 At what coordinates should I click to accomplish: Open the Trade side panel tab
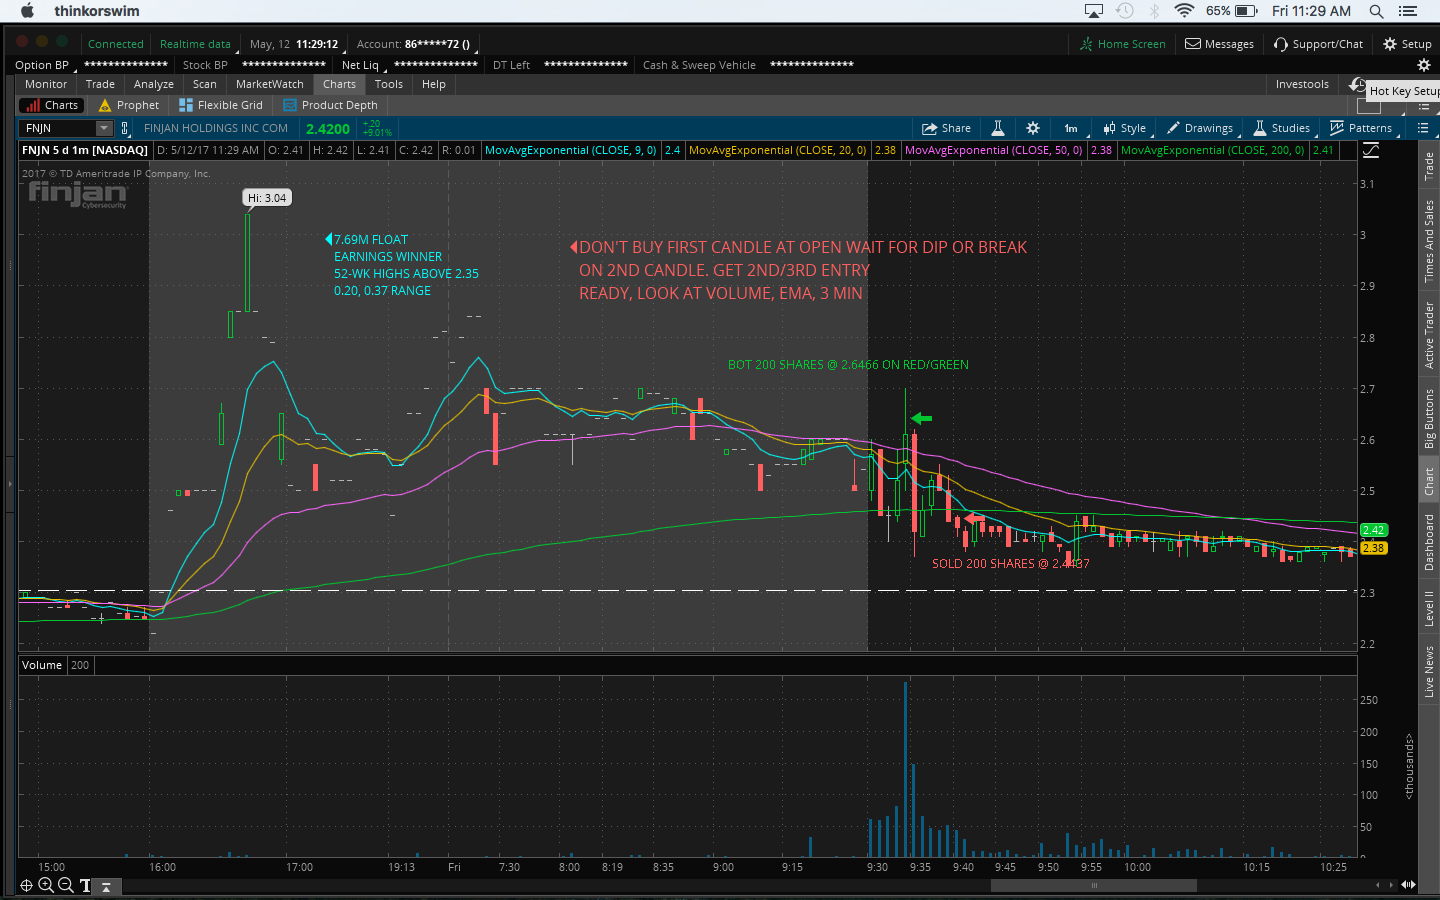[x=1429, y=166]
